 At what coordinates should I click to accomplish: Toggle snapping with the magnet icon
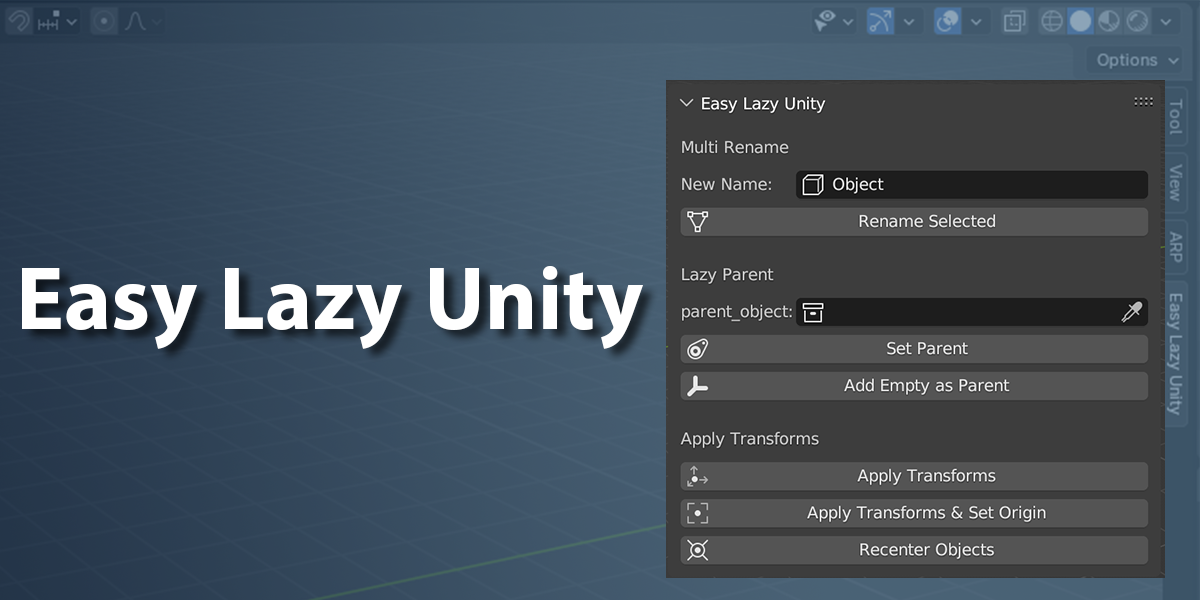tap(20, 21)
